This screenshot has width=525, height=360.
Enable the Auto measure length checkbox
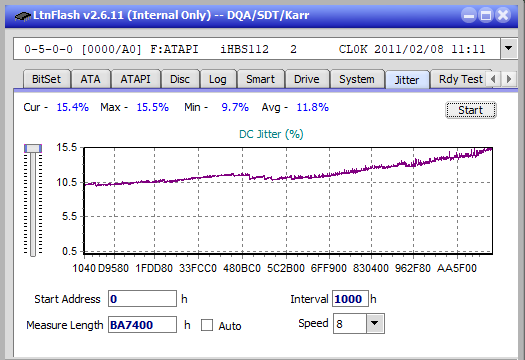207,325
